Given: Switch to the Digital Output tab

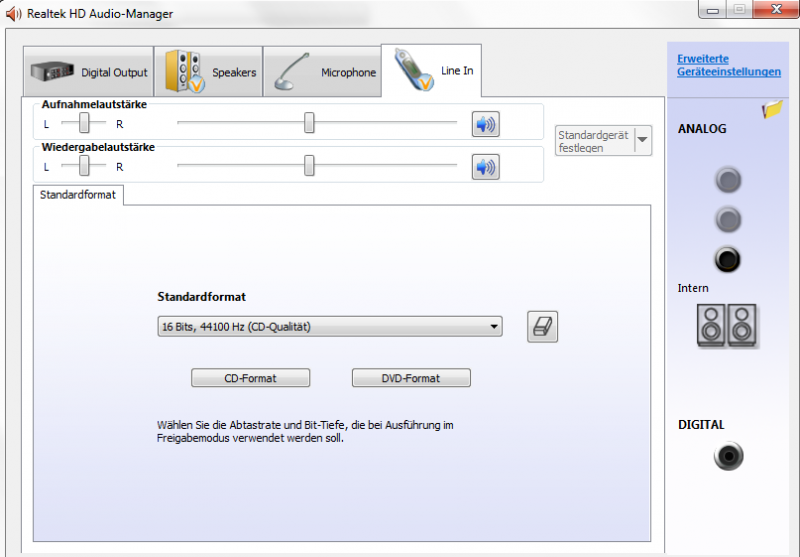Looking at the screenshot, I should (x=89, y=71).
